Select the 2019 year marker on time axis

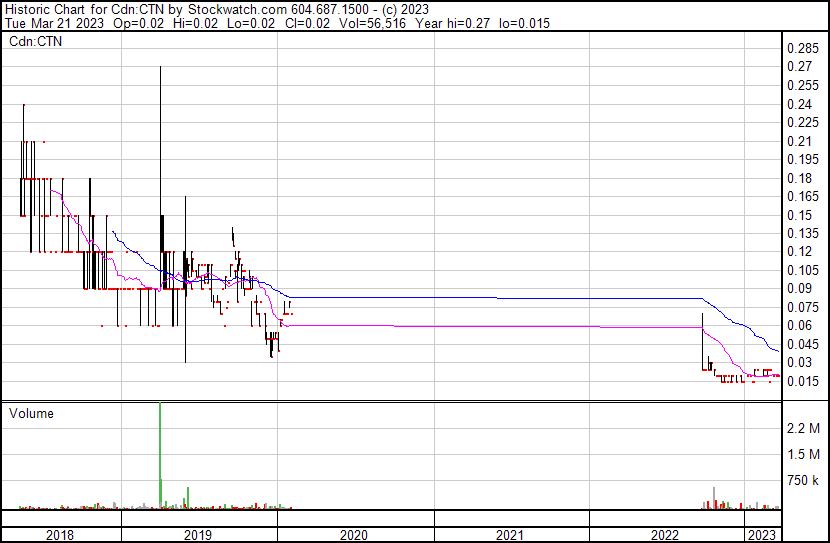point(199,534)
